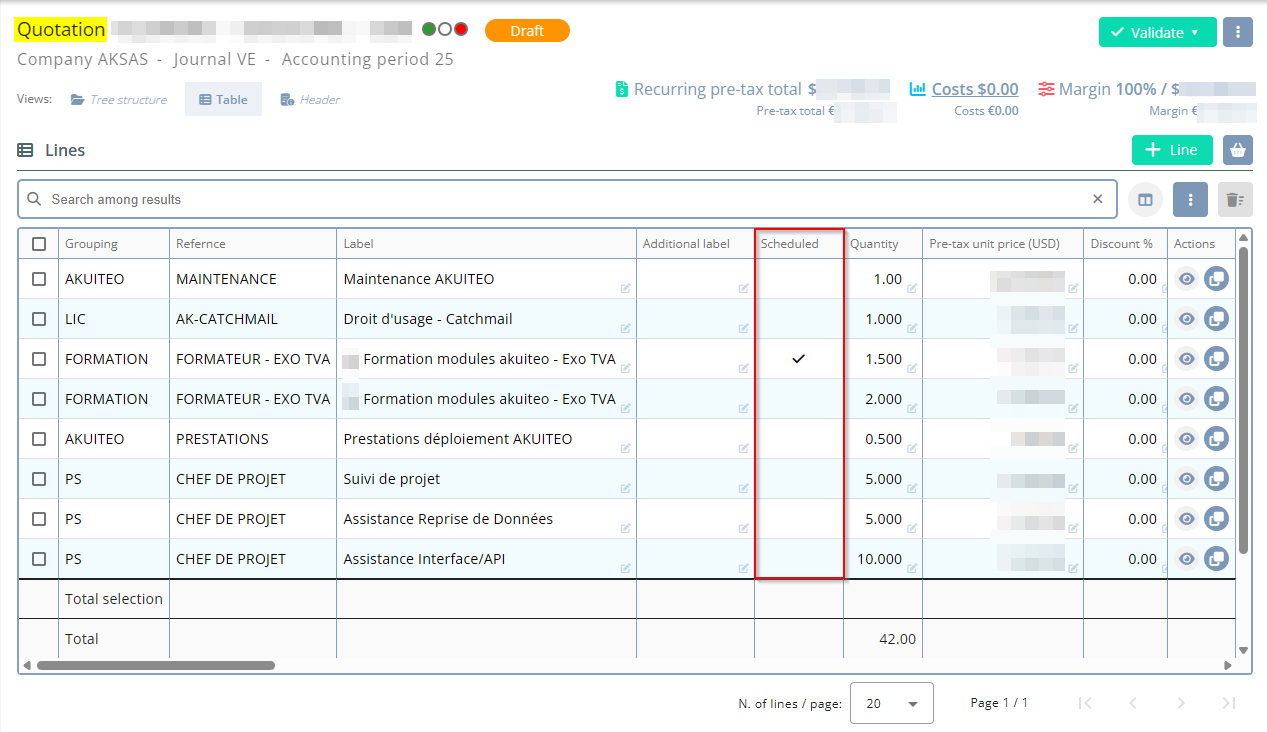Open the three-dot menu above the table
This screenshot has height=732, width=1267.
[x=1190, y=200]
